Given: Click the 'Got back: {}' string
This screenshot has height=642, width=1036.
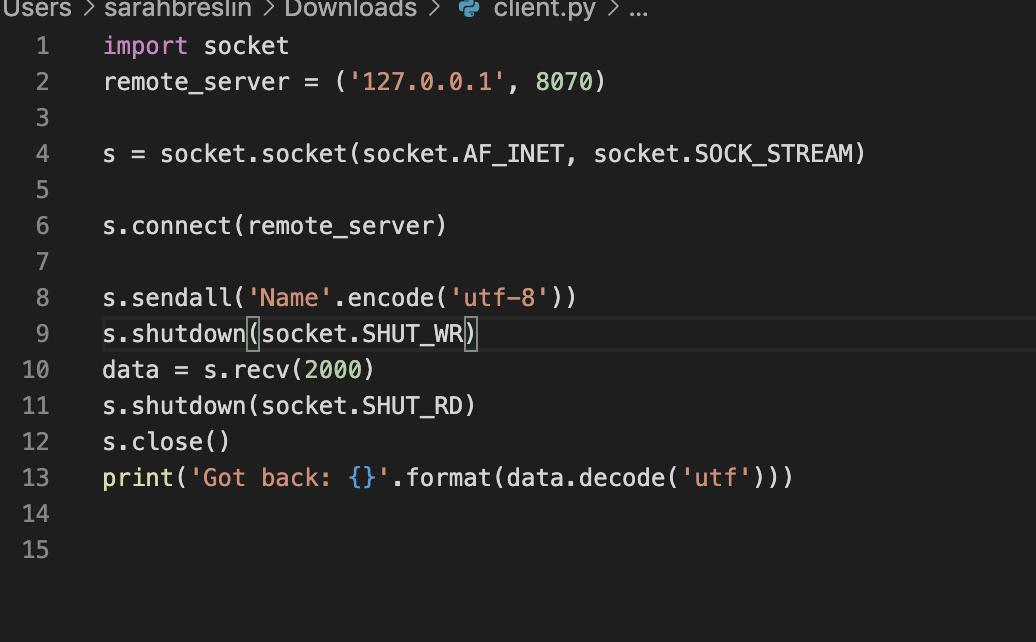Looking at the screenshot, I should [289, 478].
